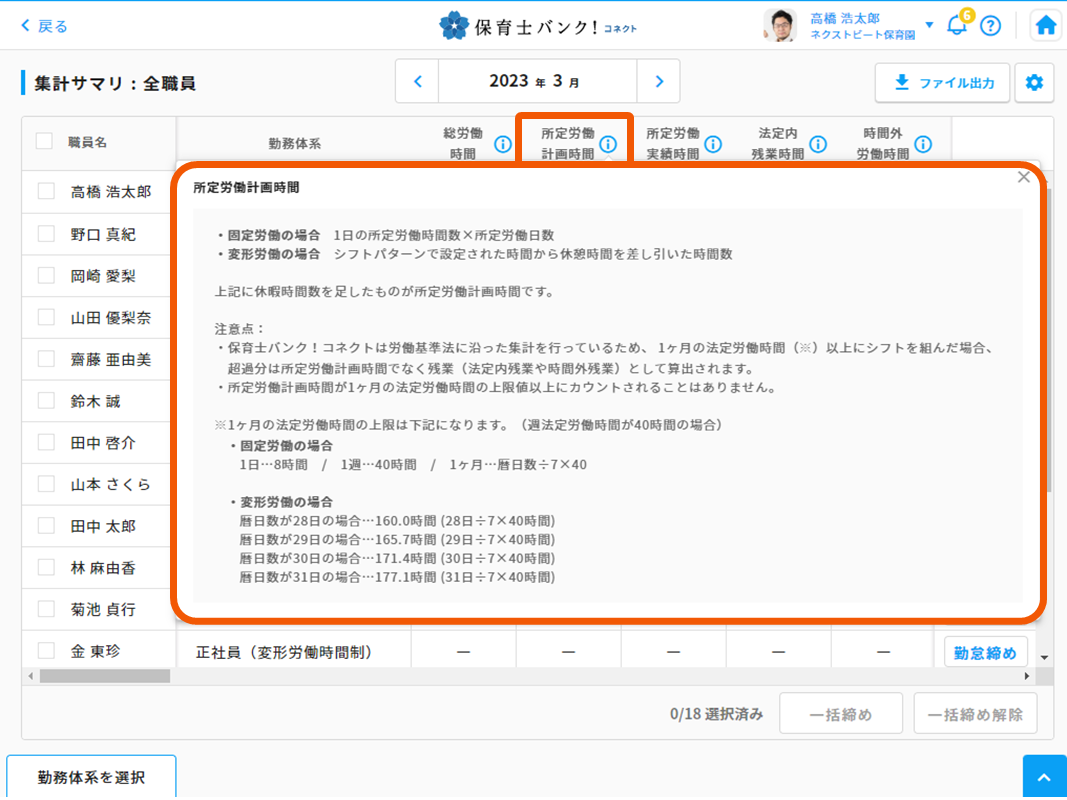1067x800 pixels.
Task: Expand the user account dropdown arrow
Action: pyautogui.click(x=929, y=25)
